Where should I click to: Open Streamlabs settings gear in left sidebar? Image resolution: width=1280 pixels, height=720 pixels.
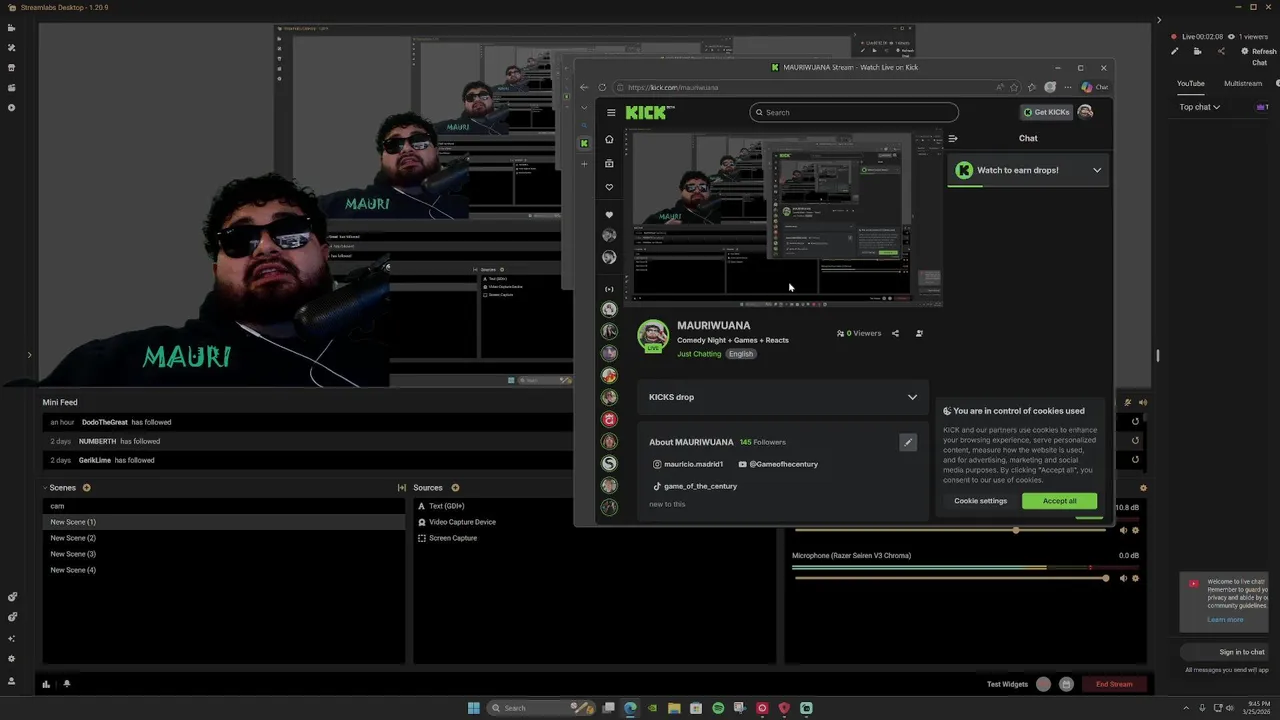tap(12, 659)
